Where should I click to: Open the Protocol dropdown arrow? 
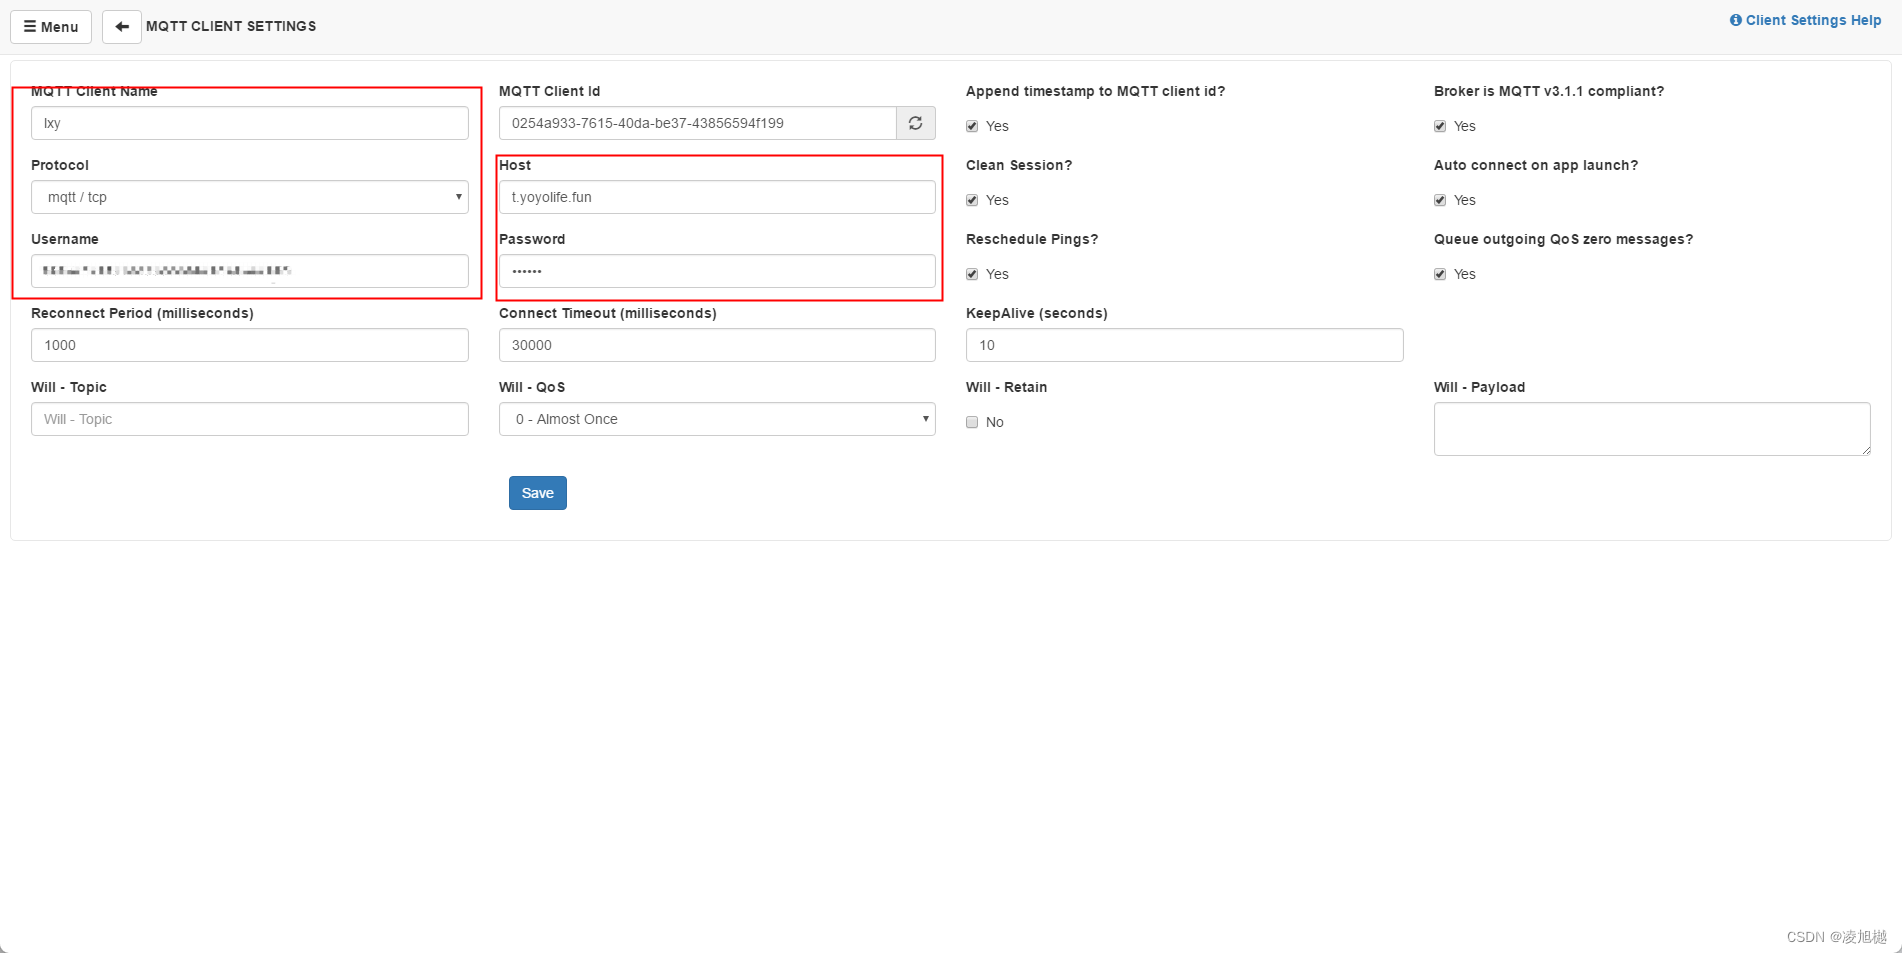coord(458,197)
